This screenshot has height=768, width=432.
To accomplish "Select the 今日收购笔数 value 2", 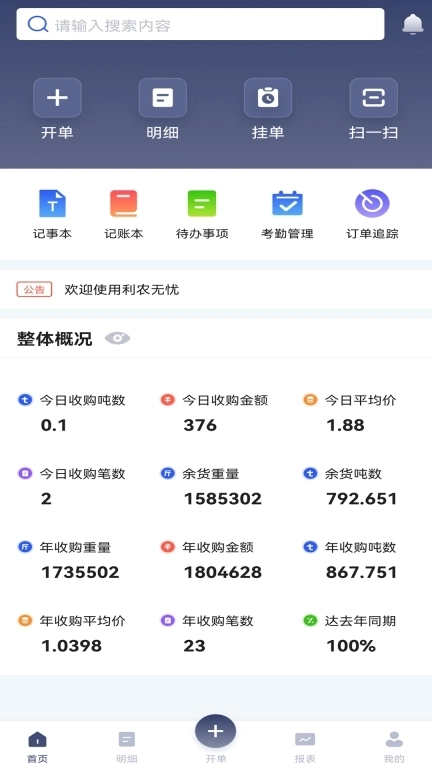I will tap(46, 499).
